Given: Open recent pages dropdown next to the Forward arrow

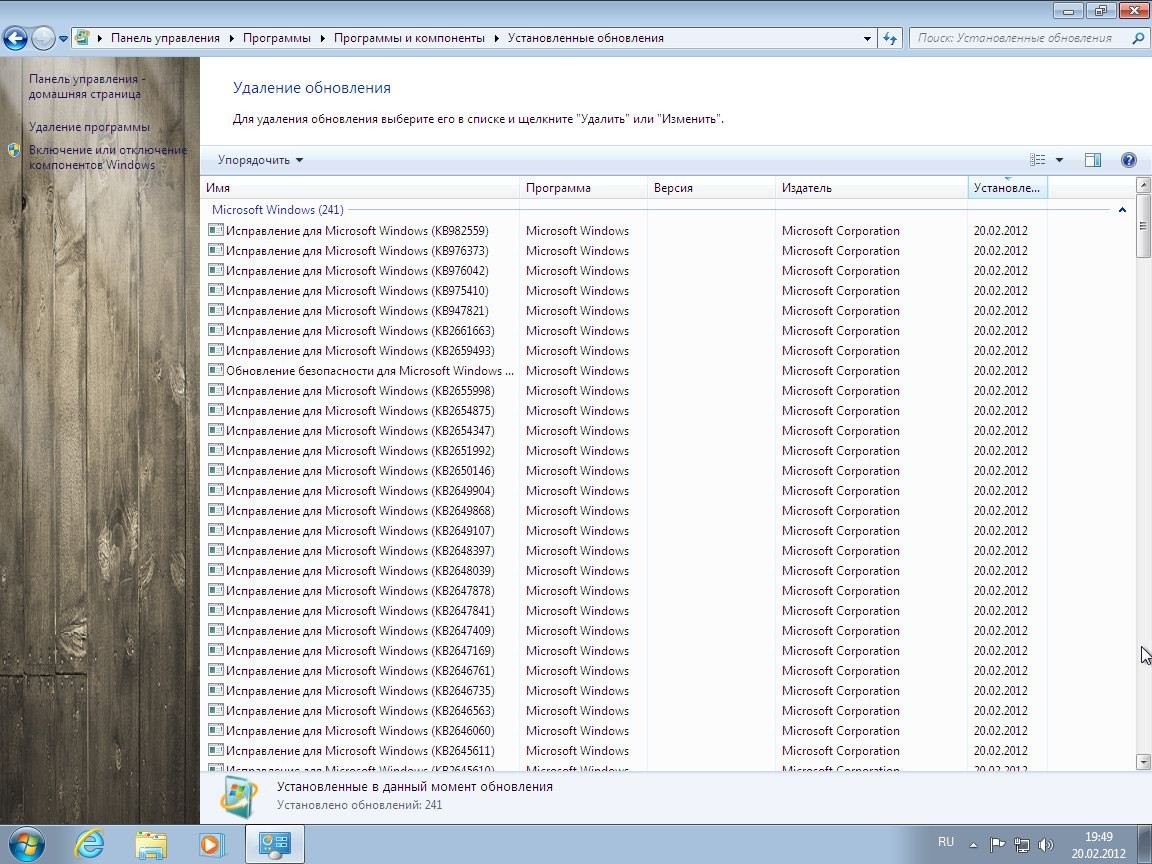Looking at the screenshot, I should 63,38.
